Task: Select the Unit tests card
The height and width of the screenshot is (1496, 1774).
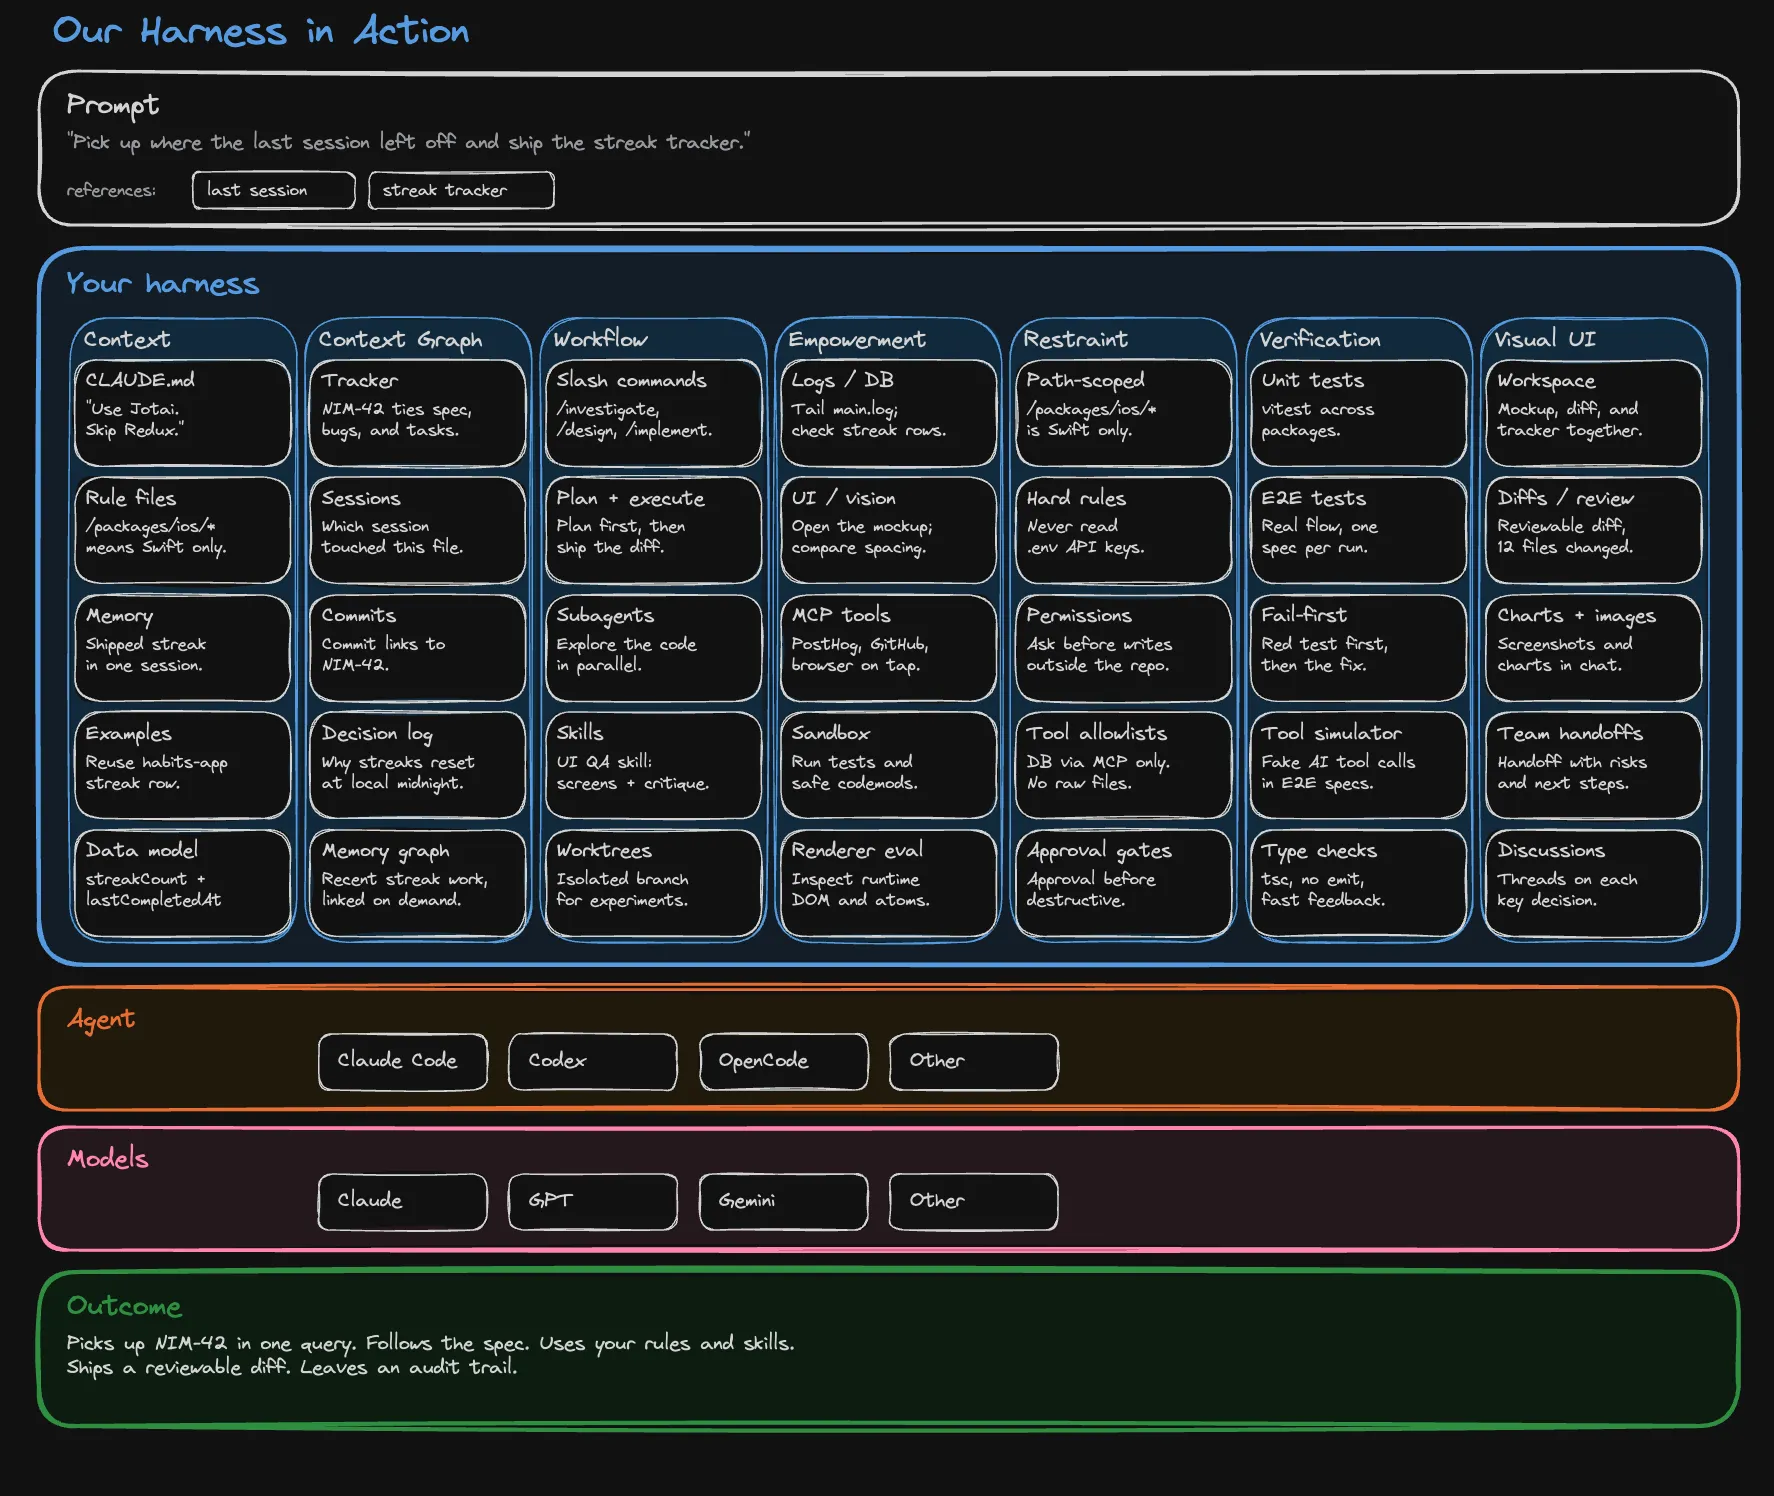Action: pyautogui.click(x=1358, y=413)
